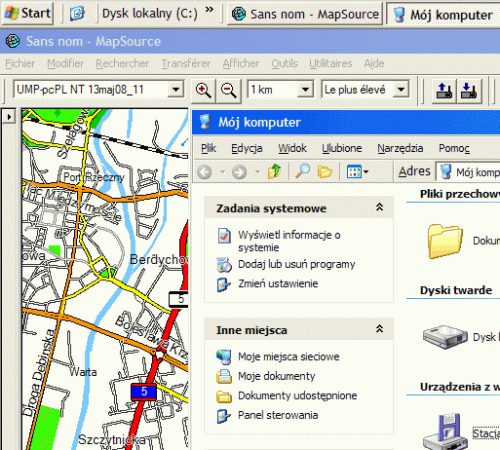The image size is (500, 450).
Task: Open Moje miejsca sieciowe link
Action: (x=289, y=357)
